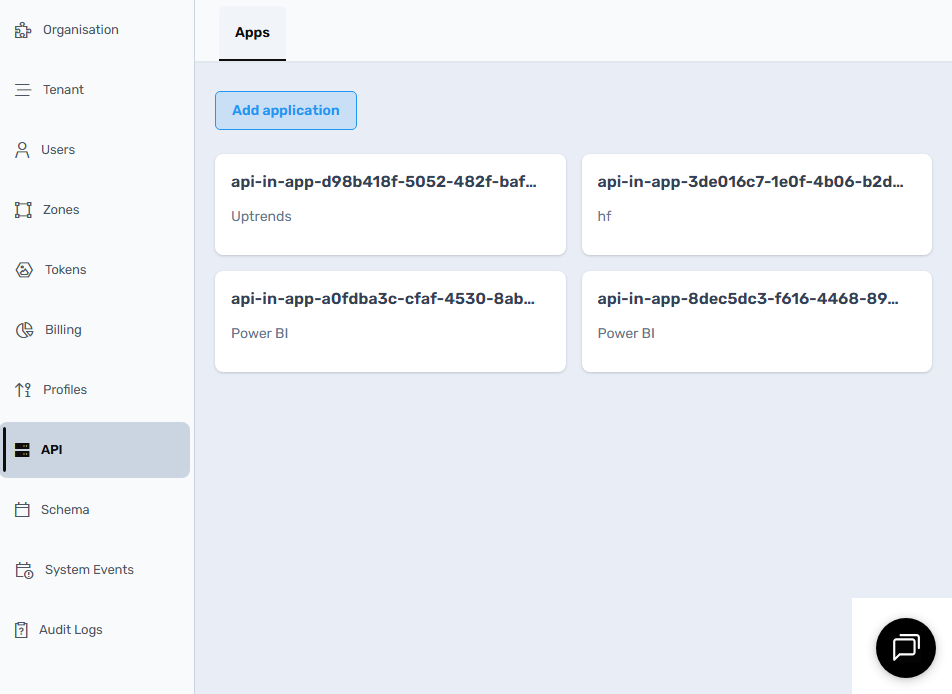The width and height of the screenshot is (952, 694).
Task: Open Profiles using its arrow icon
Action: coord(23,390)
